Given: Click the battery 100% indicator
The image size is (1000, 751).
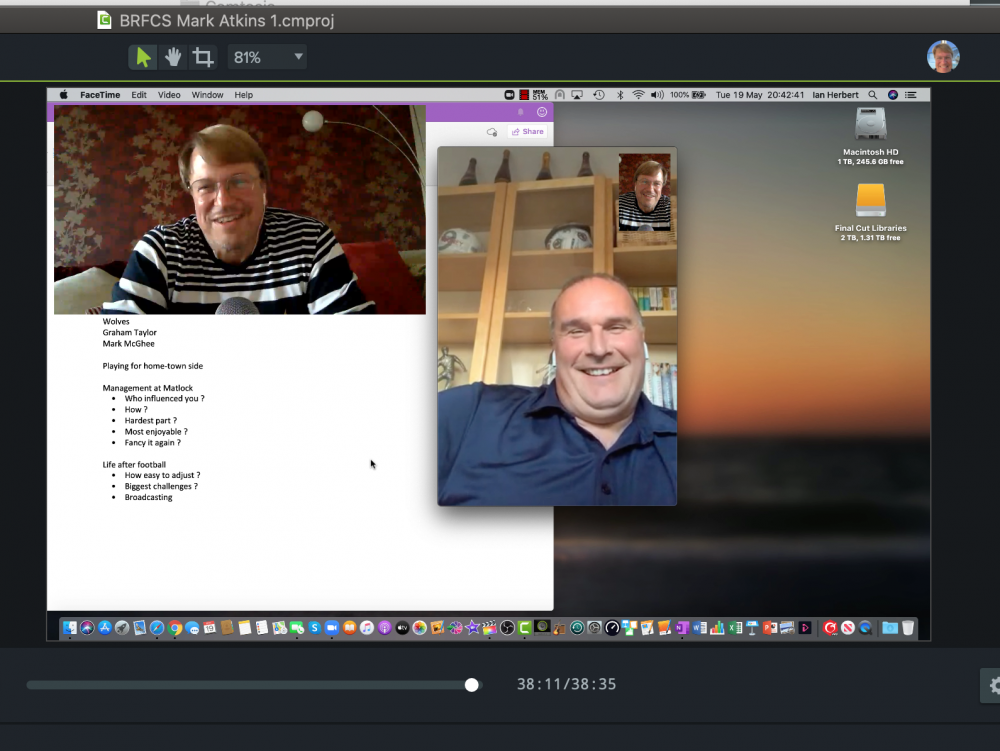Looking at the screenshot, I should [x=688, y=95].
